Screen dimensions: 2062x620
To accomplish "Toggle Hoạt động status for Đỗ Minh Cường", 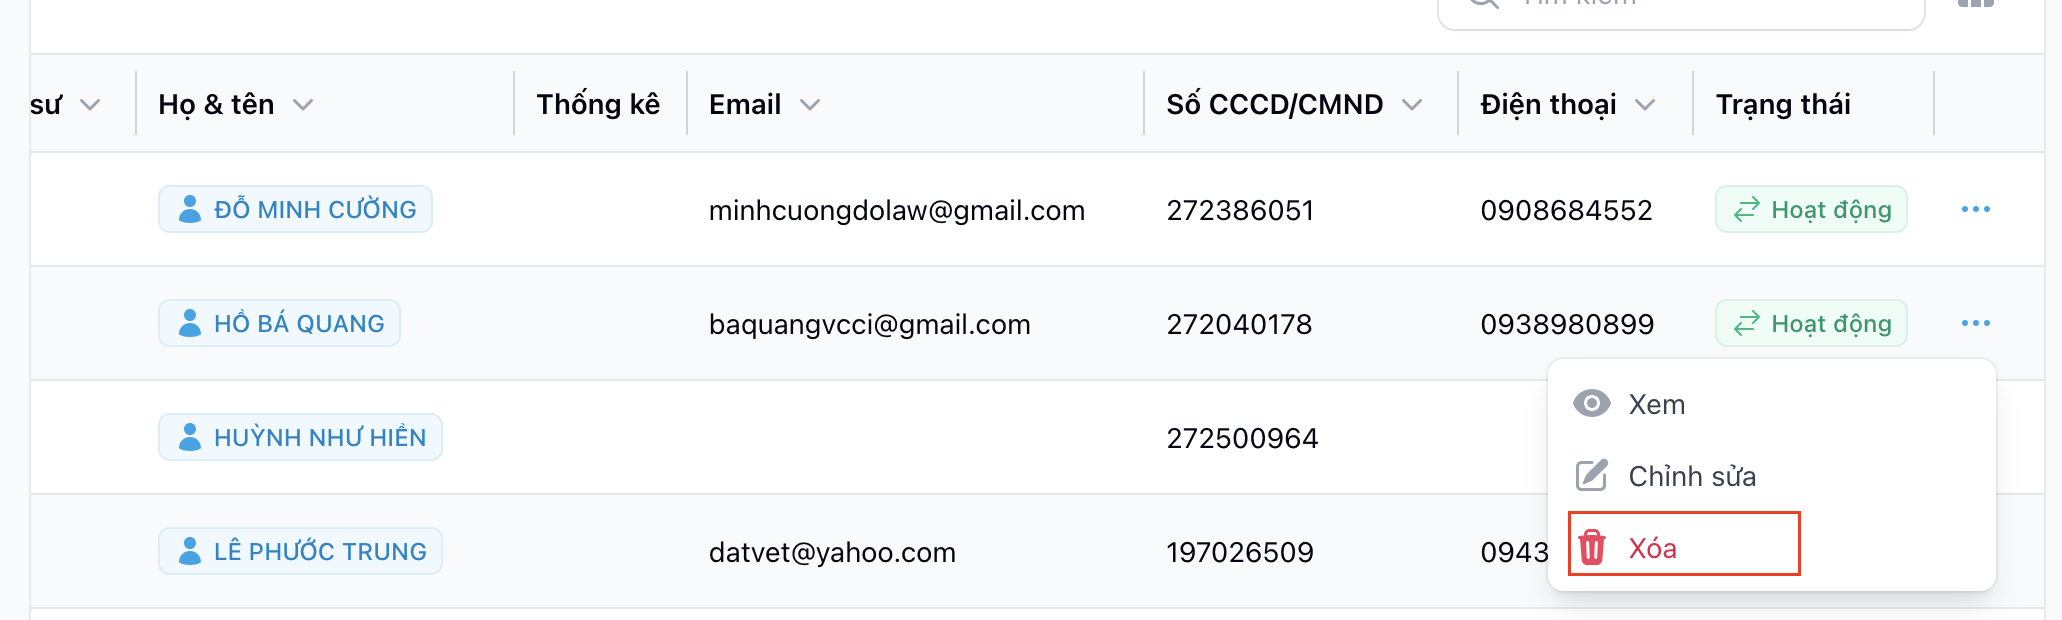I will tap(1810, 210).
